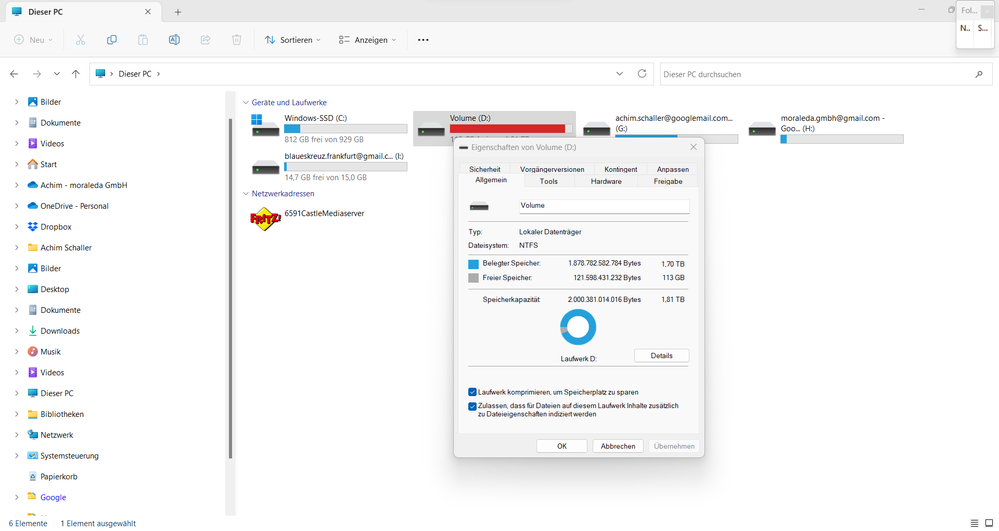Click the Share icon in toolbar

tap(205, 40)
